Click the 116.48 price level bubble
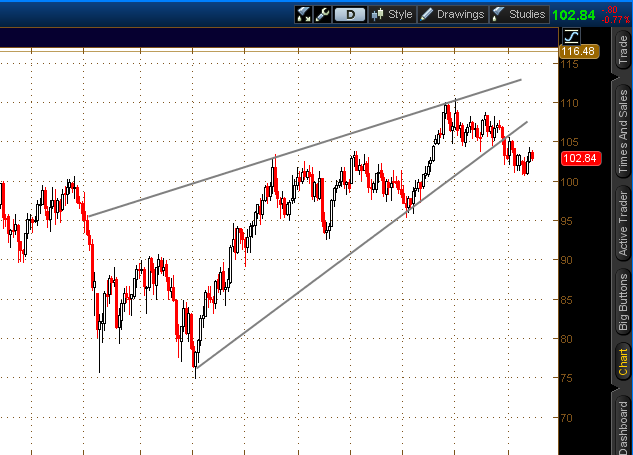 579,52
